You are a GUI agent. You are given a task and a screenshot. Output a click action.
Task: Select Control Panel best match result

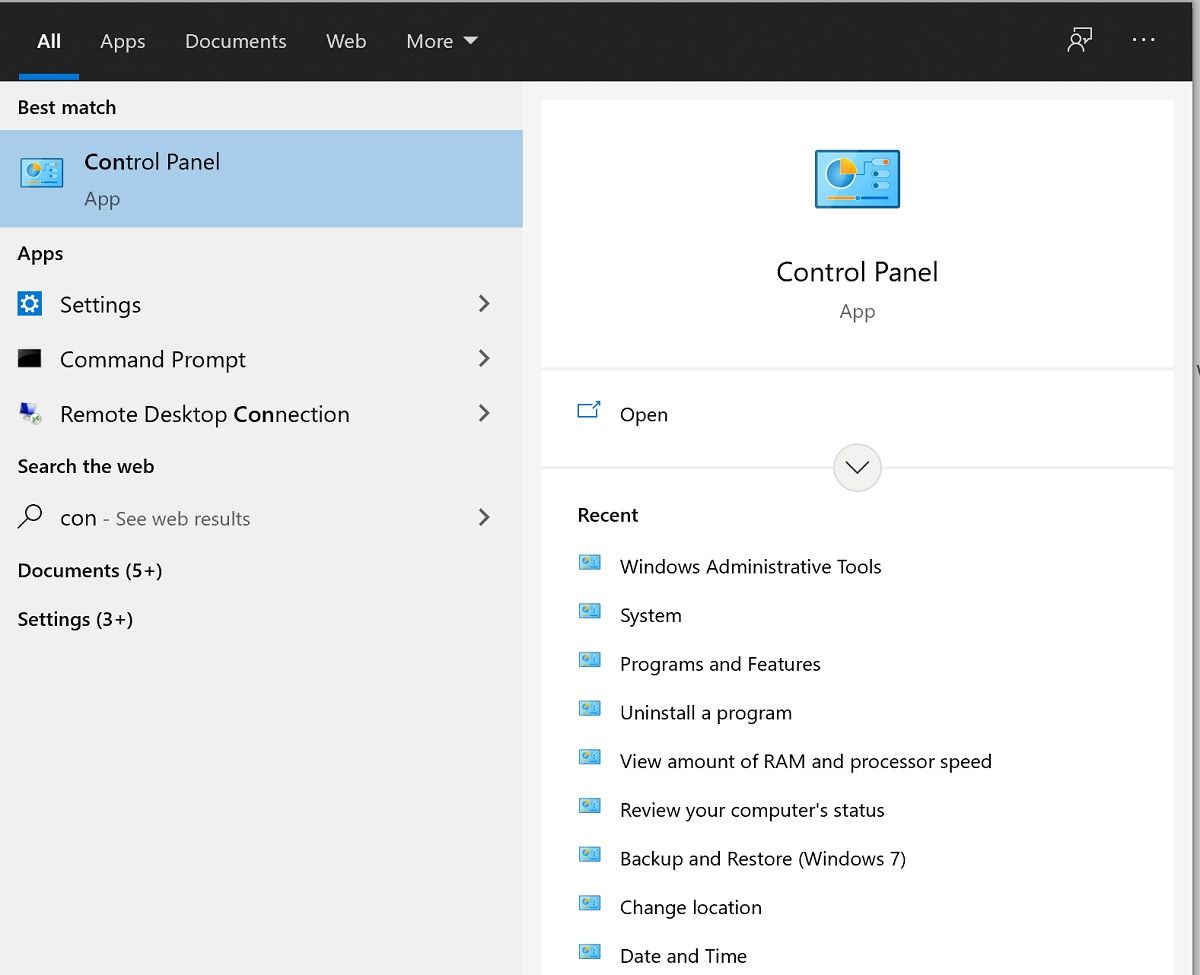(261, 178)
